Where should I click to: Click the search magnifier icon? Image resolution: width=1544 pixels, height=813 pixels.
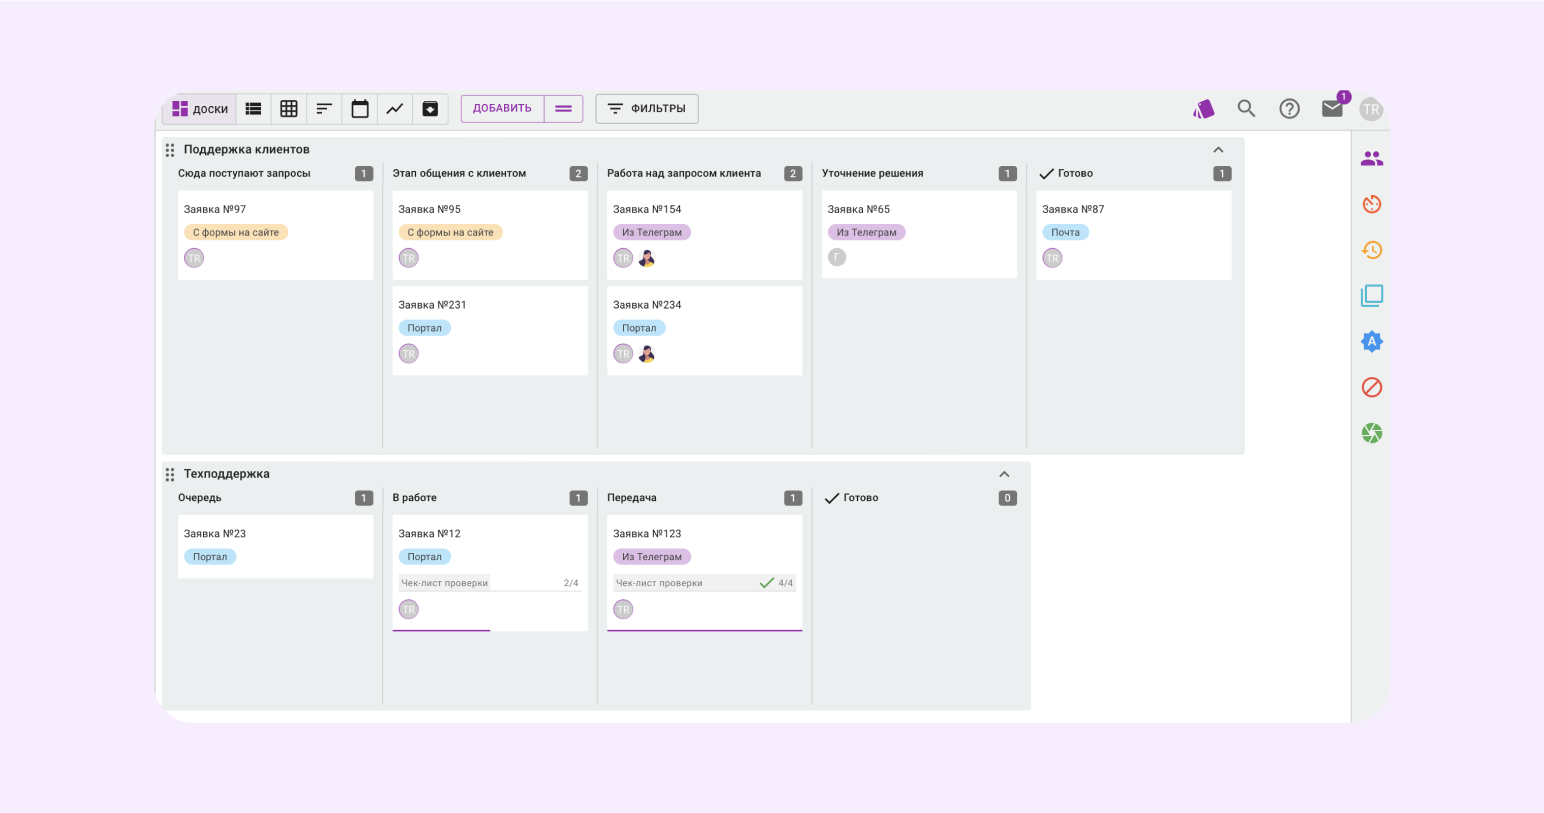[1246, 109]
